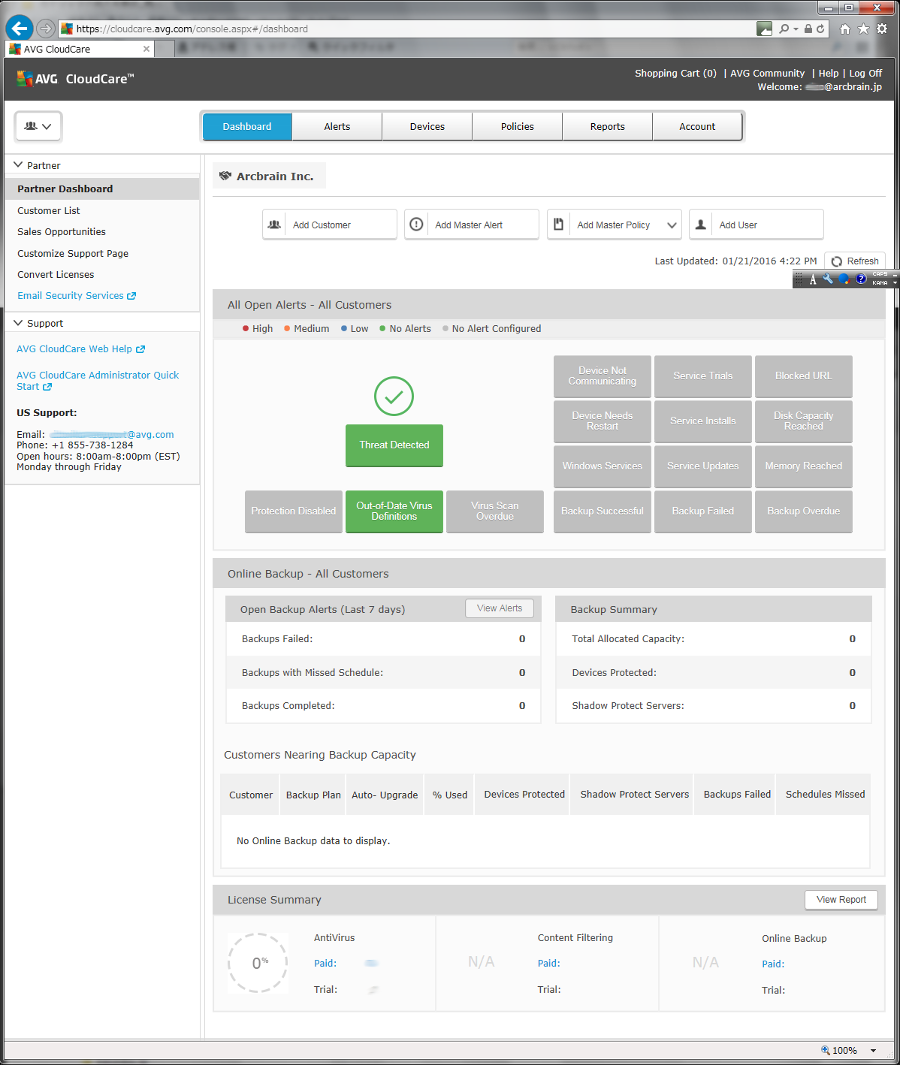900x1065 pixels.
Task: Select the Policies tab
Action: coord(518,126)
